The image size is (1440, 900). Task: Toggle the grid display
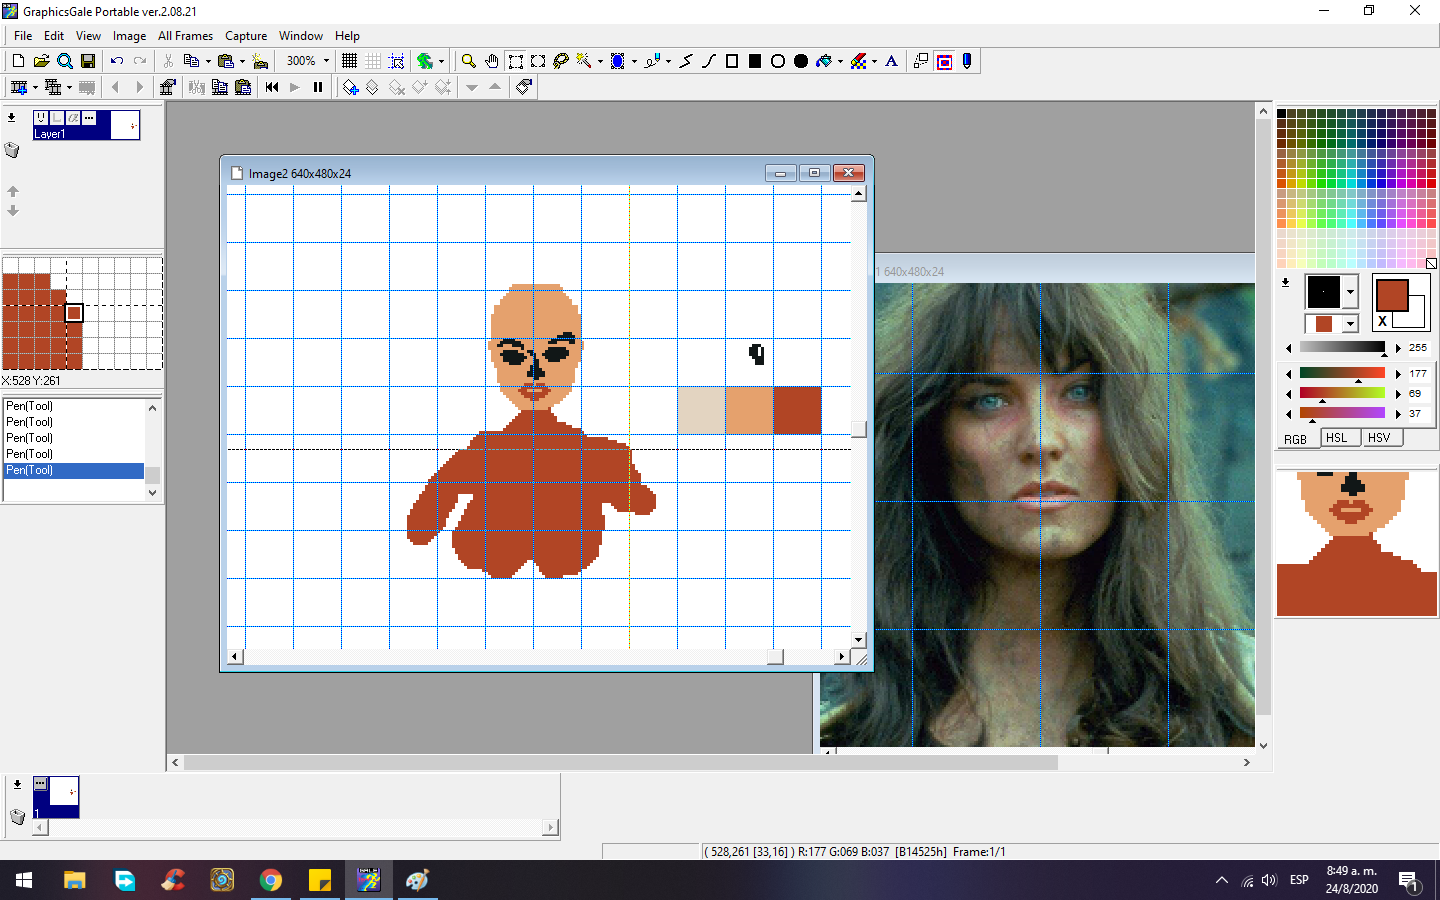point(349,61)
